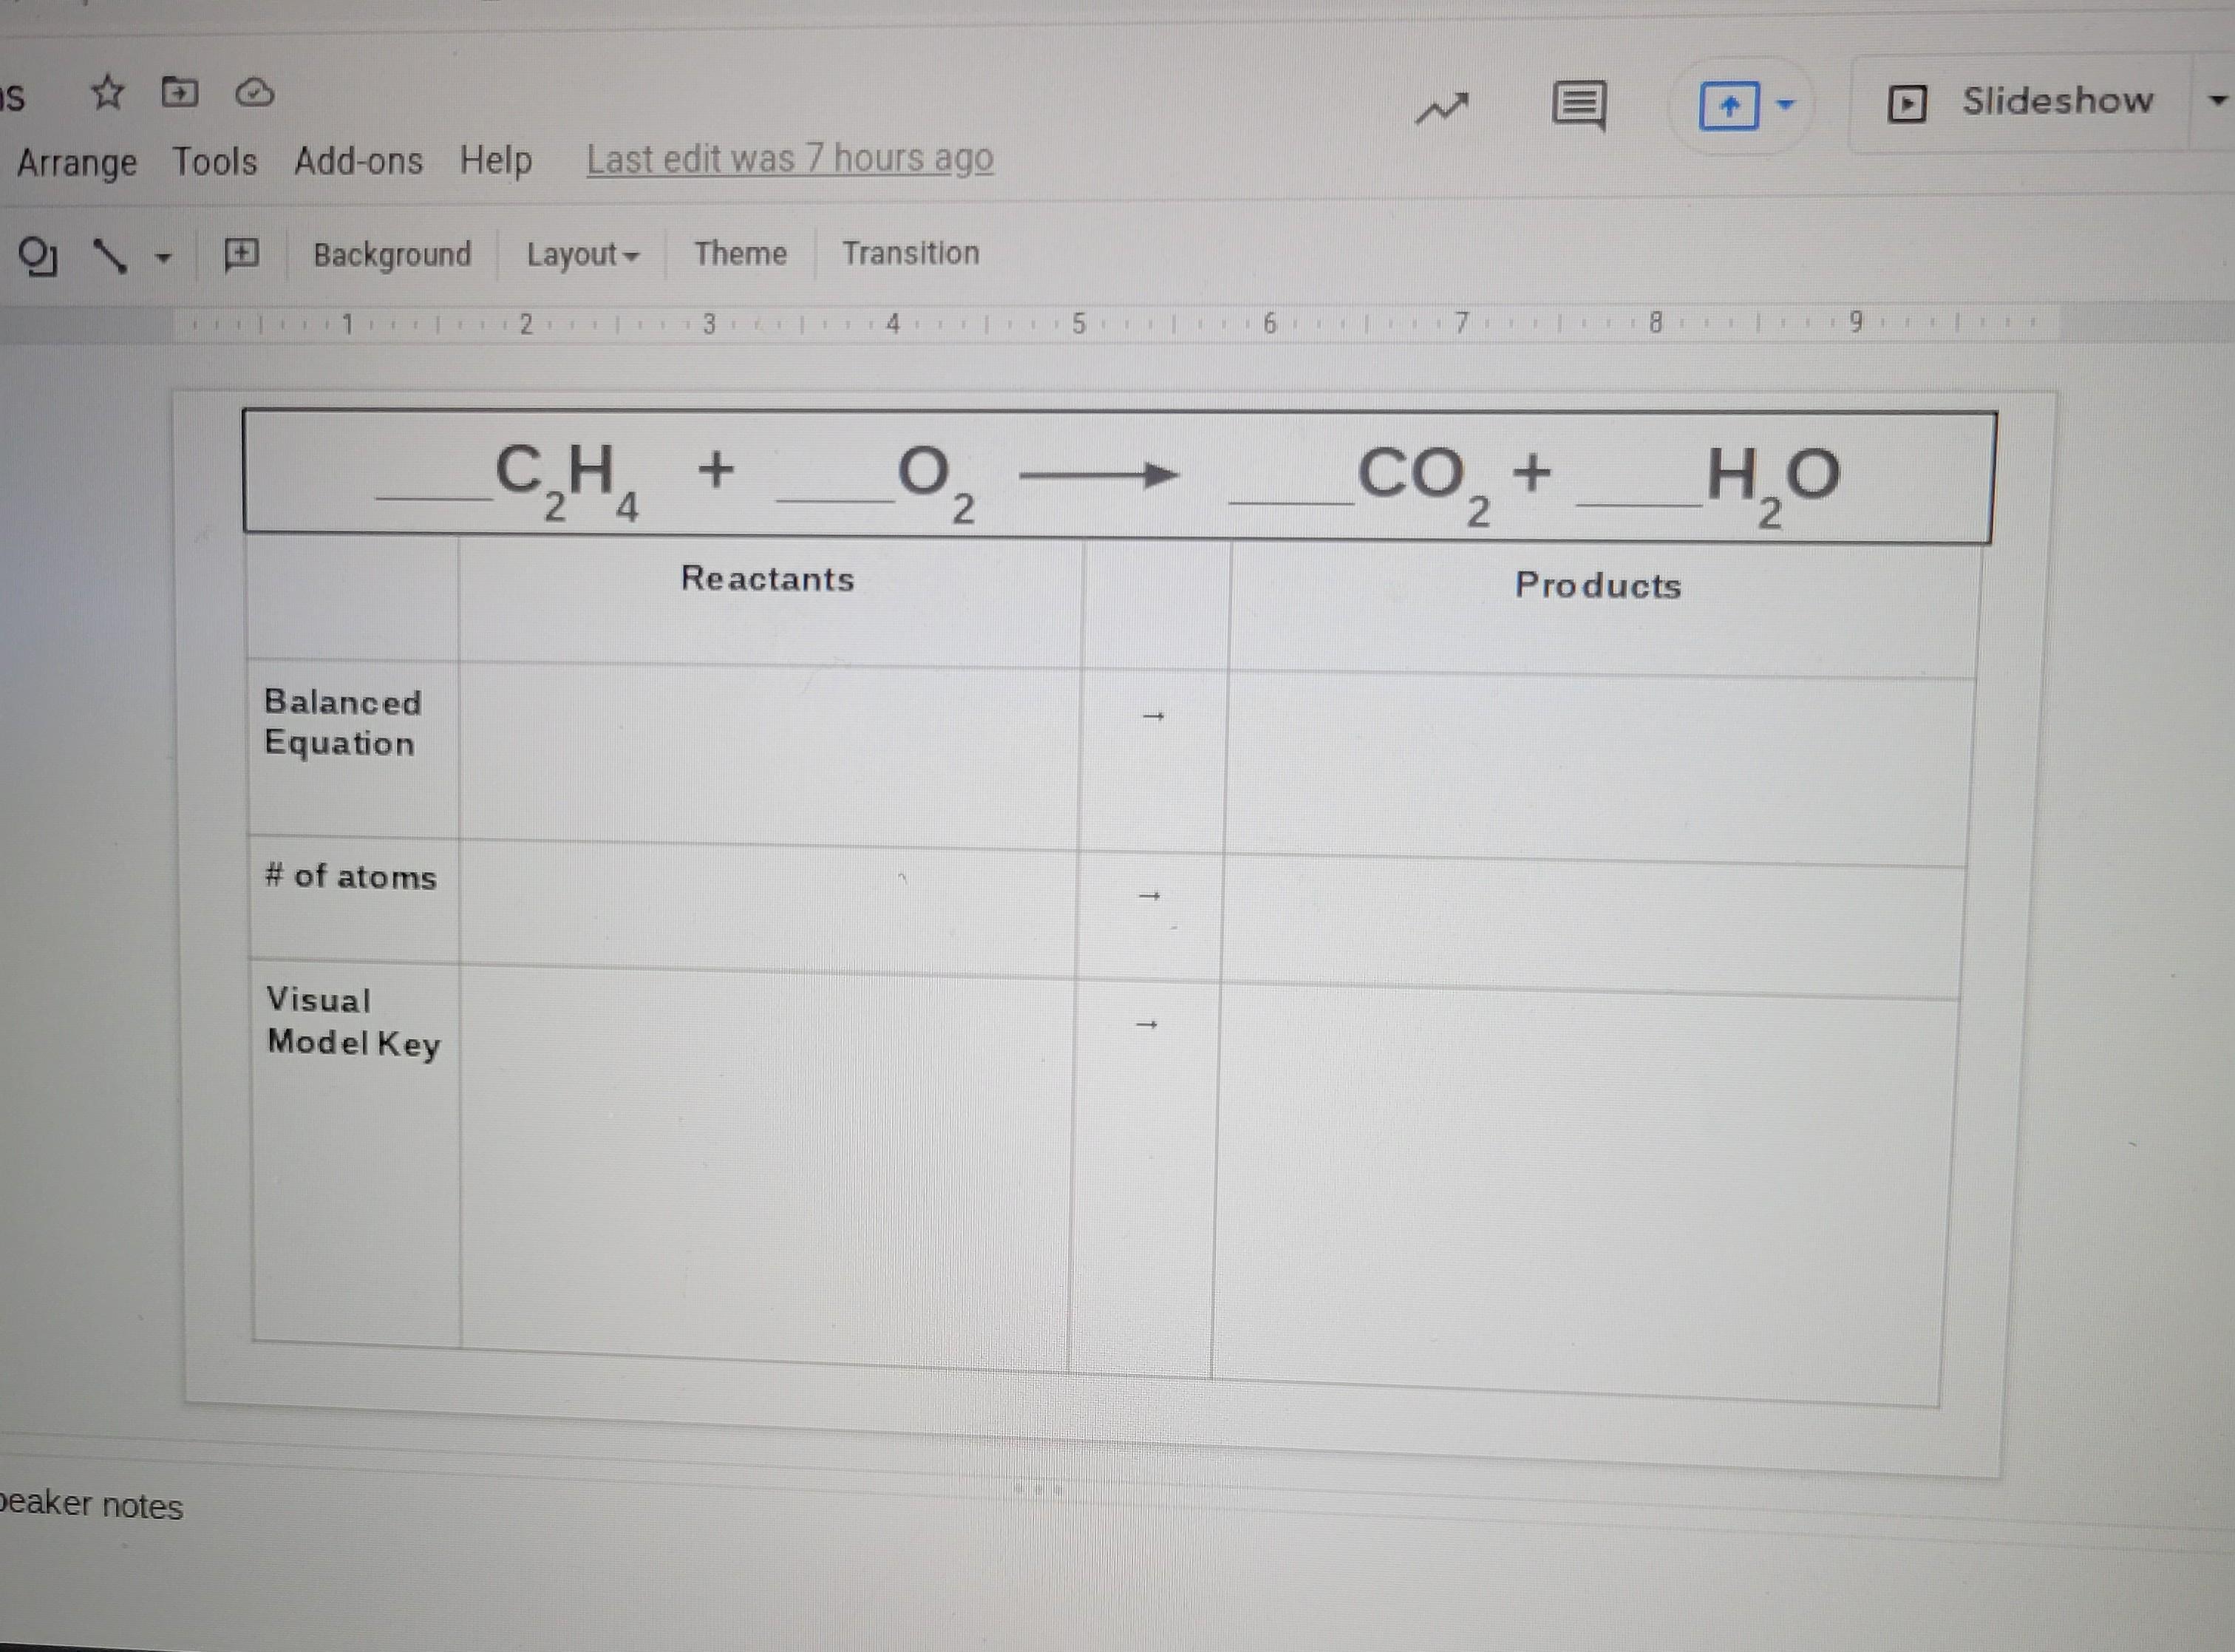
Task: Click the present to meeting icon
Action: click(1729, 105)
